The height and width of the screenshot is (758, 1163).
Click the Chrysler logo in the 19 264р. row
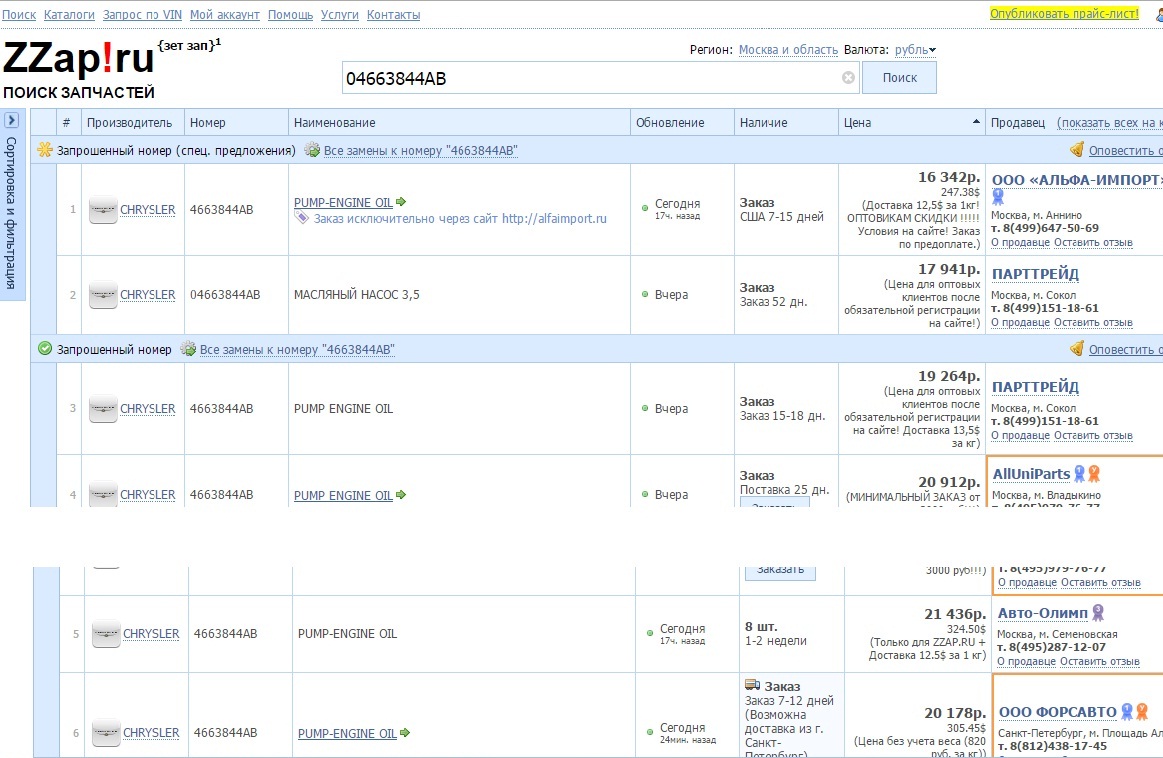click(x=103, y=409)
